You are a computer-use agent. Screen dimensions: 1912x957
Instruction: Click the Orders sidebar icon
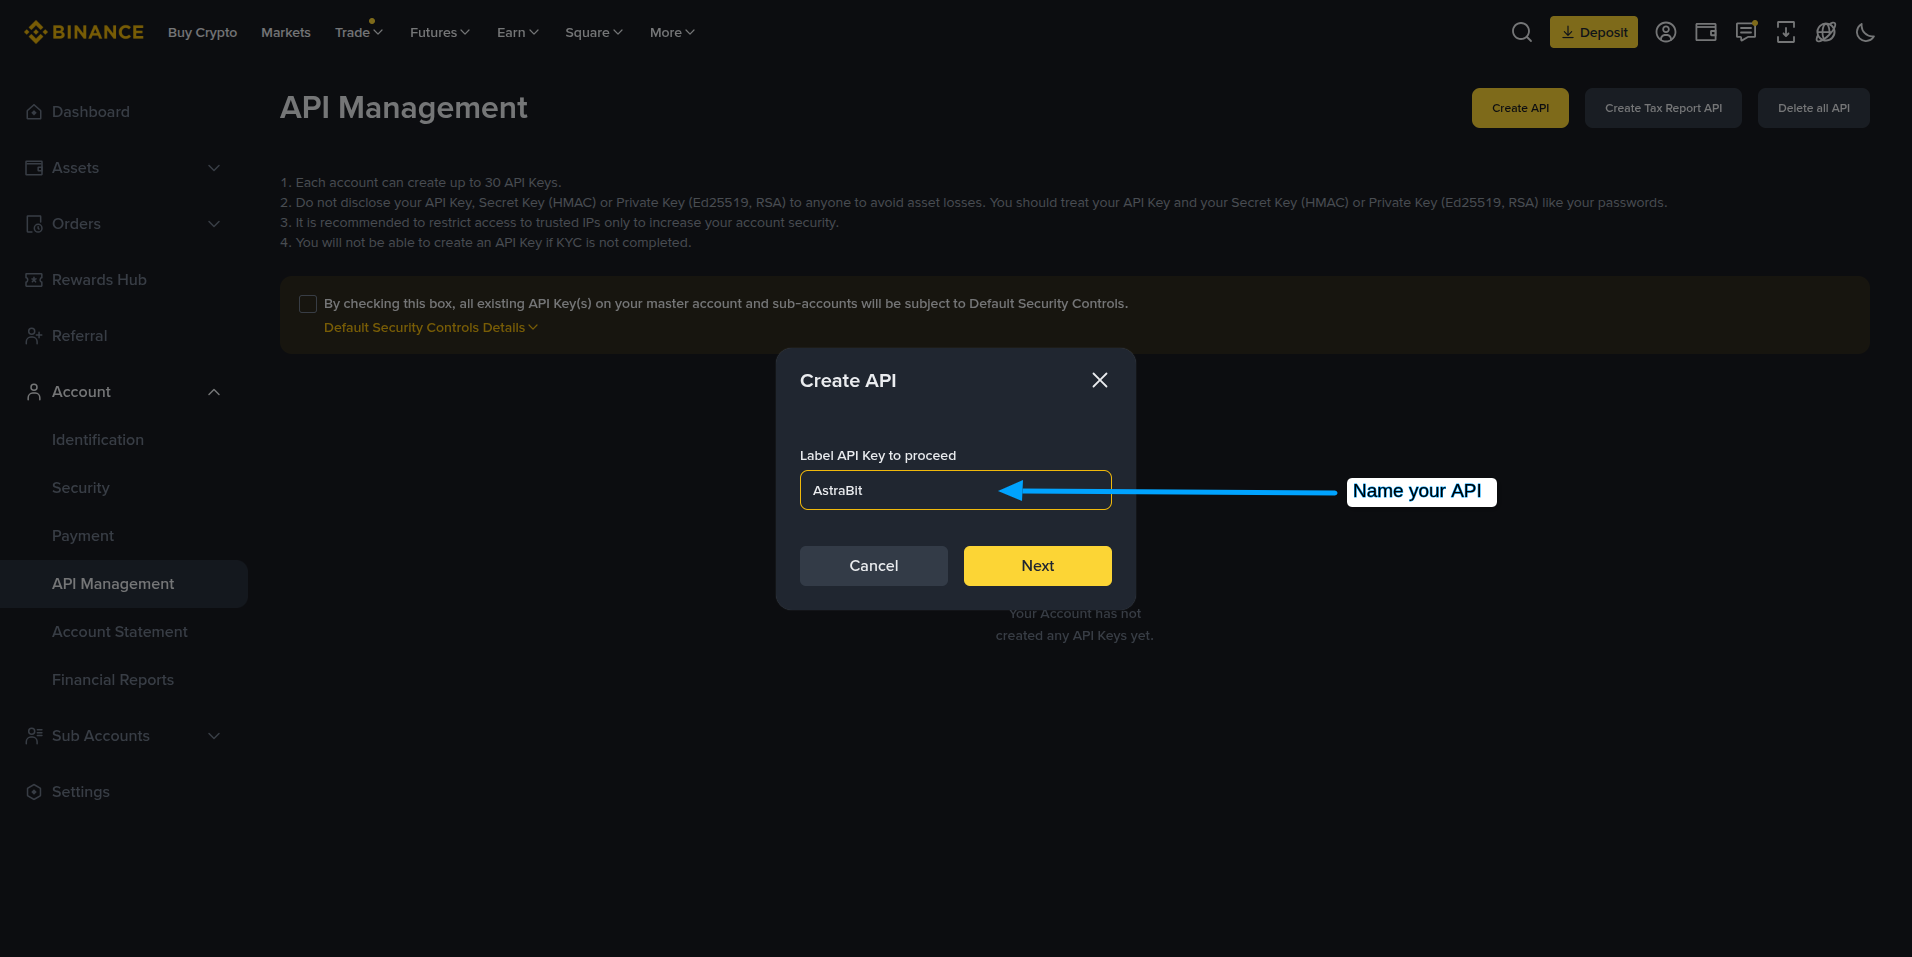pyautogui.click(x=34, y=224)
